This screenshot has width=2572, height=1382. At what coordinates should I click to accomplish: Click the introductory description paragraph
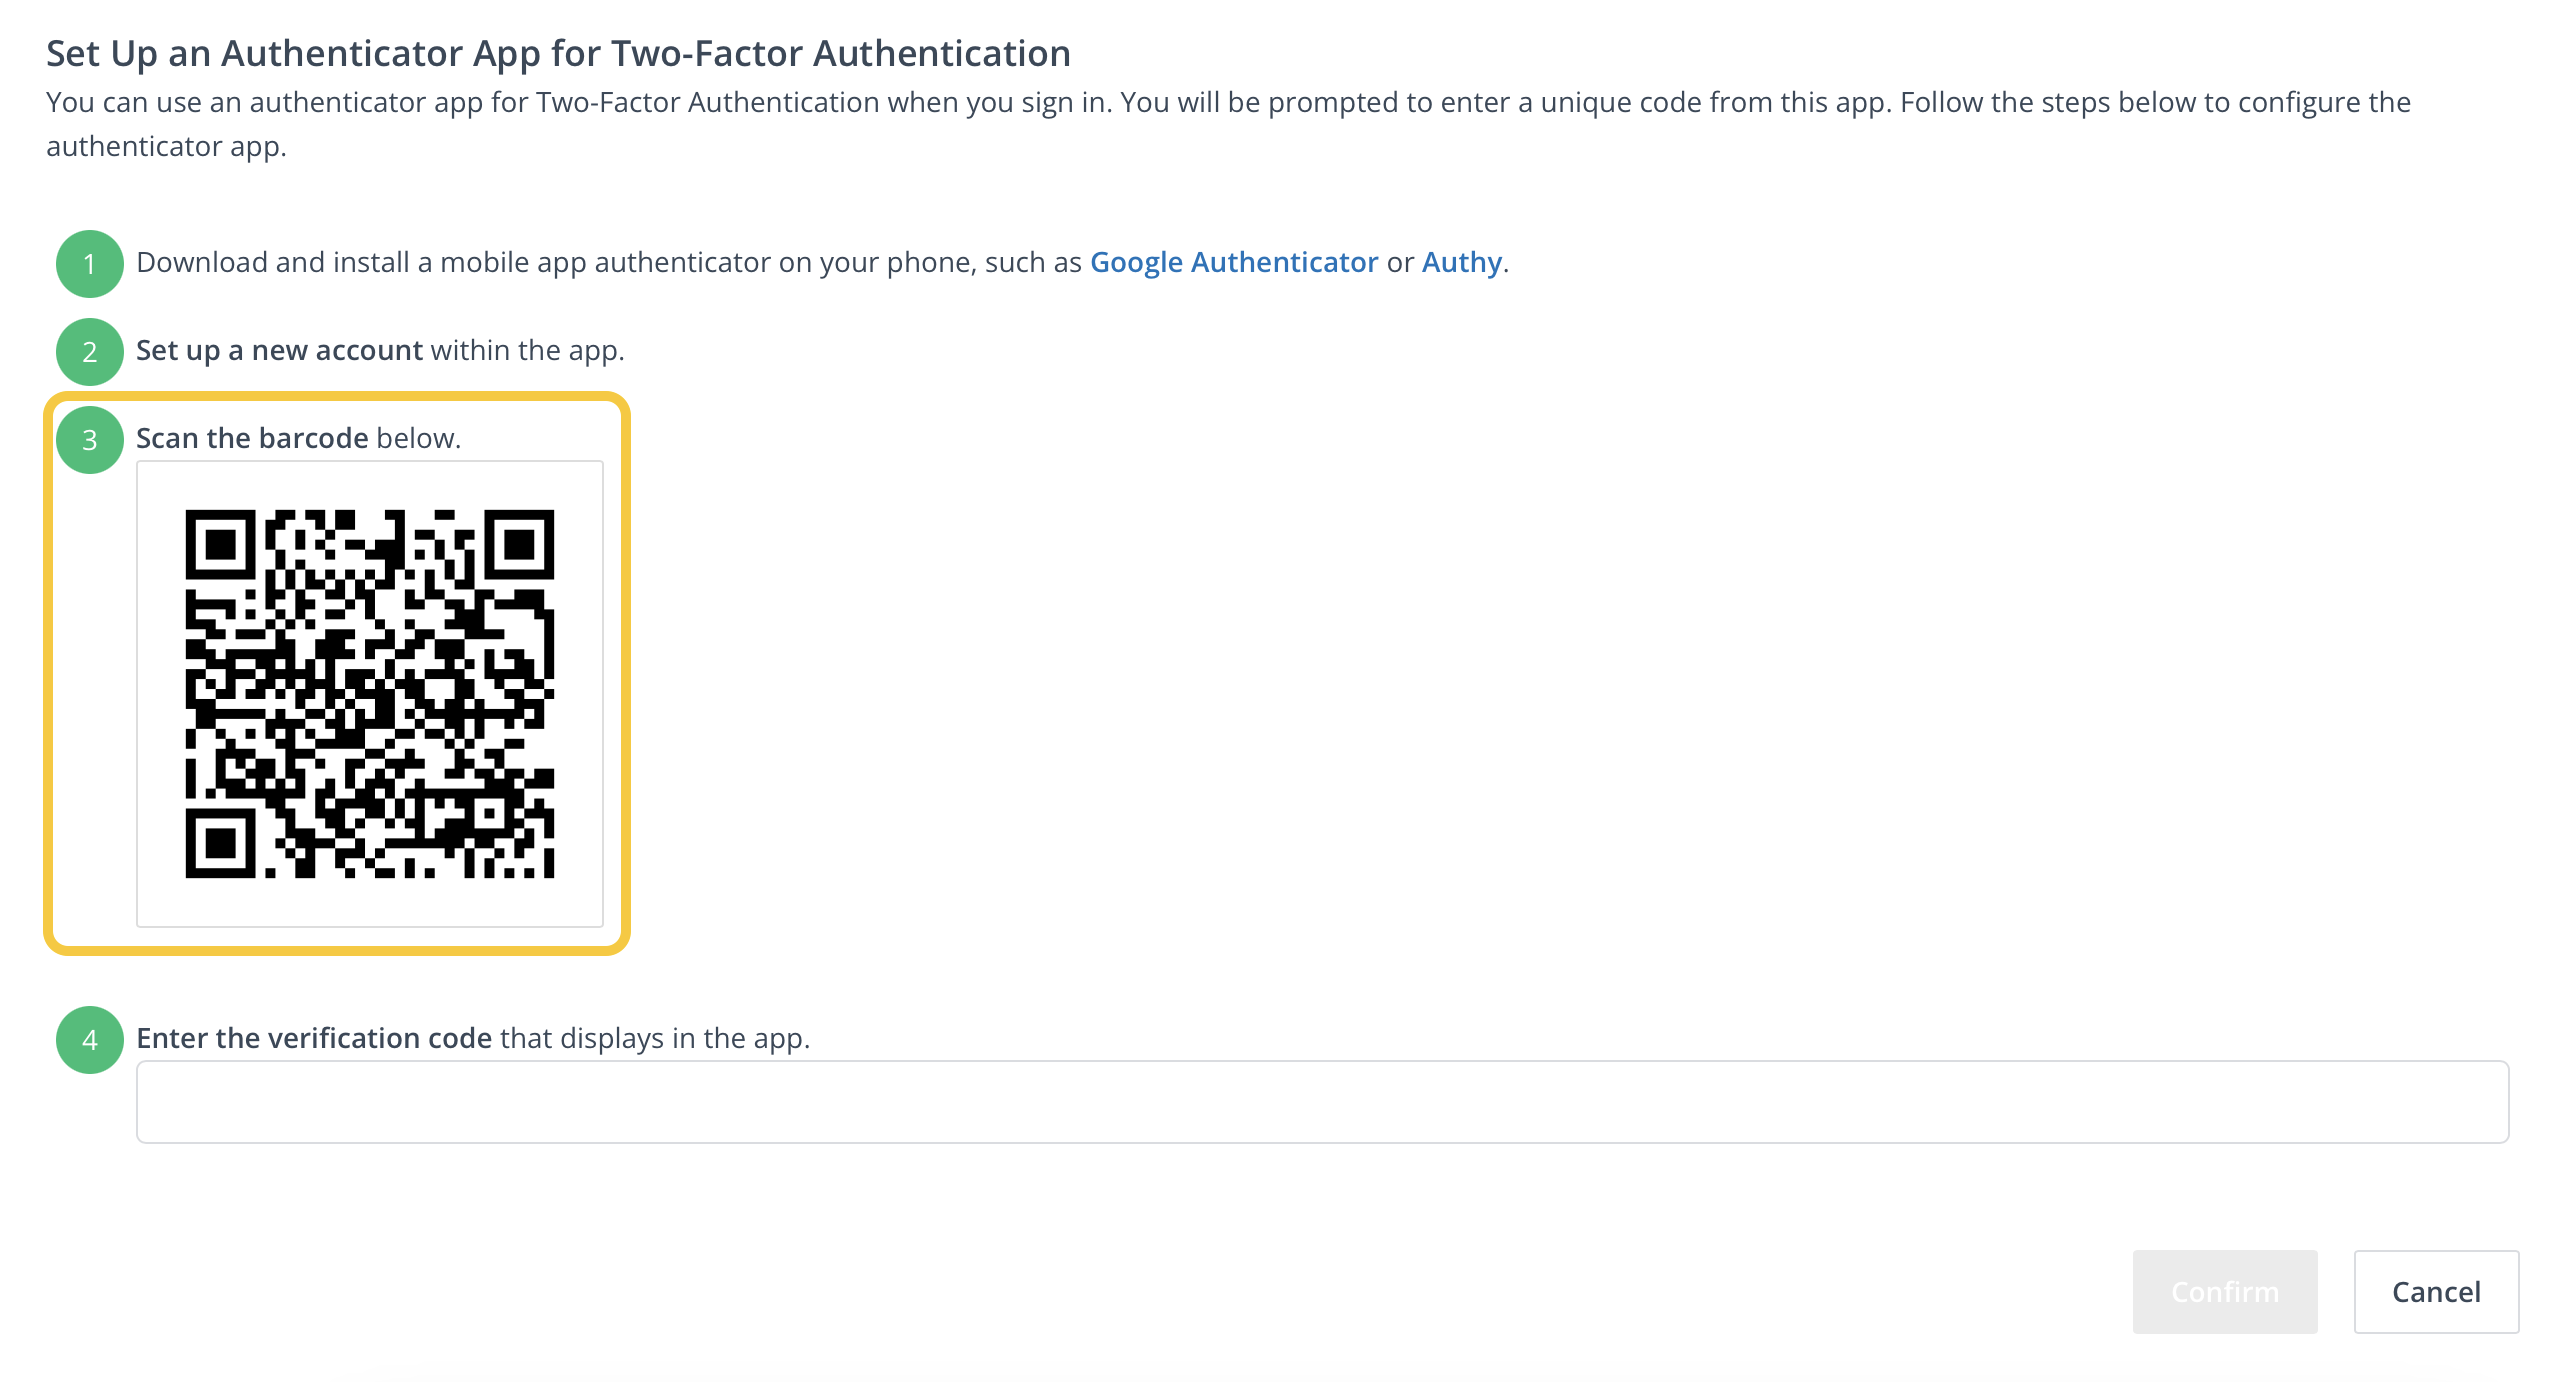click(1229, 124)
